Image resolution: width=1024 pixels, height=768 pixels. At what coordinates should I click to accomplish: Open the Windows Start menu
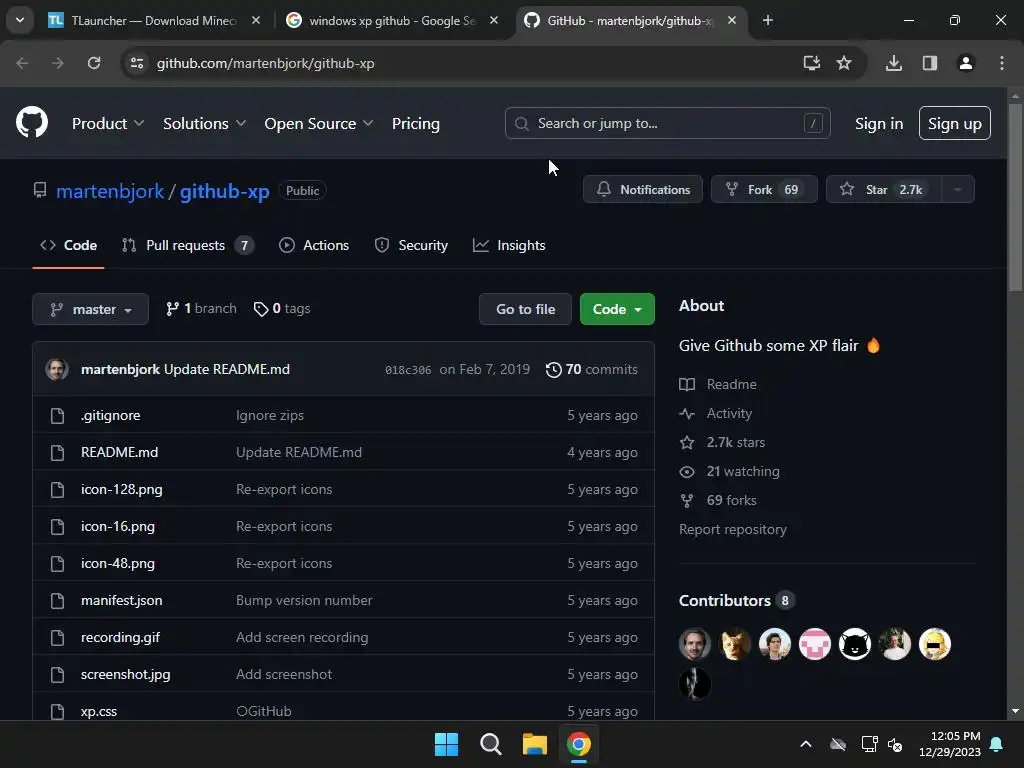tap(447, 744)
